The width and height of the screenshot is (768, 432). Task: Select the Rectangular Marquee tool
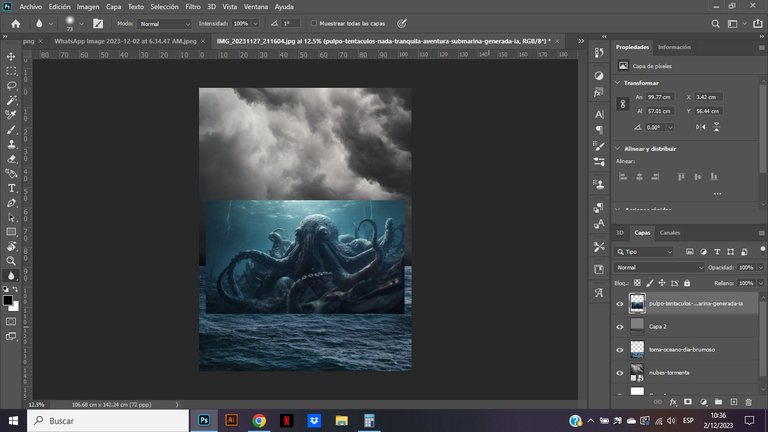click(11, 72)
